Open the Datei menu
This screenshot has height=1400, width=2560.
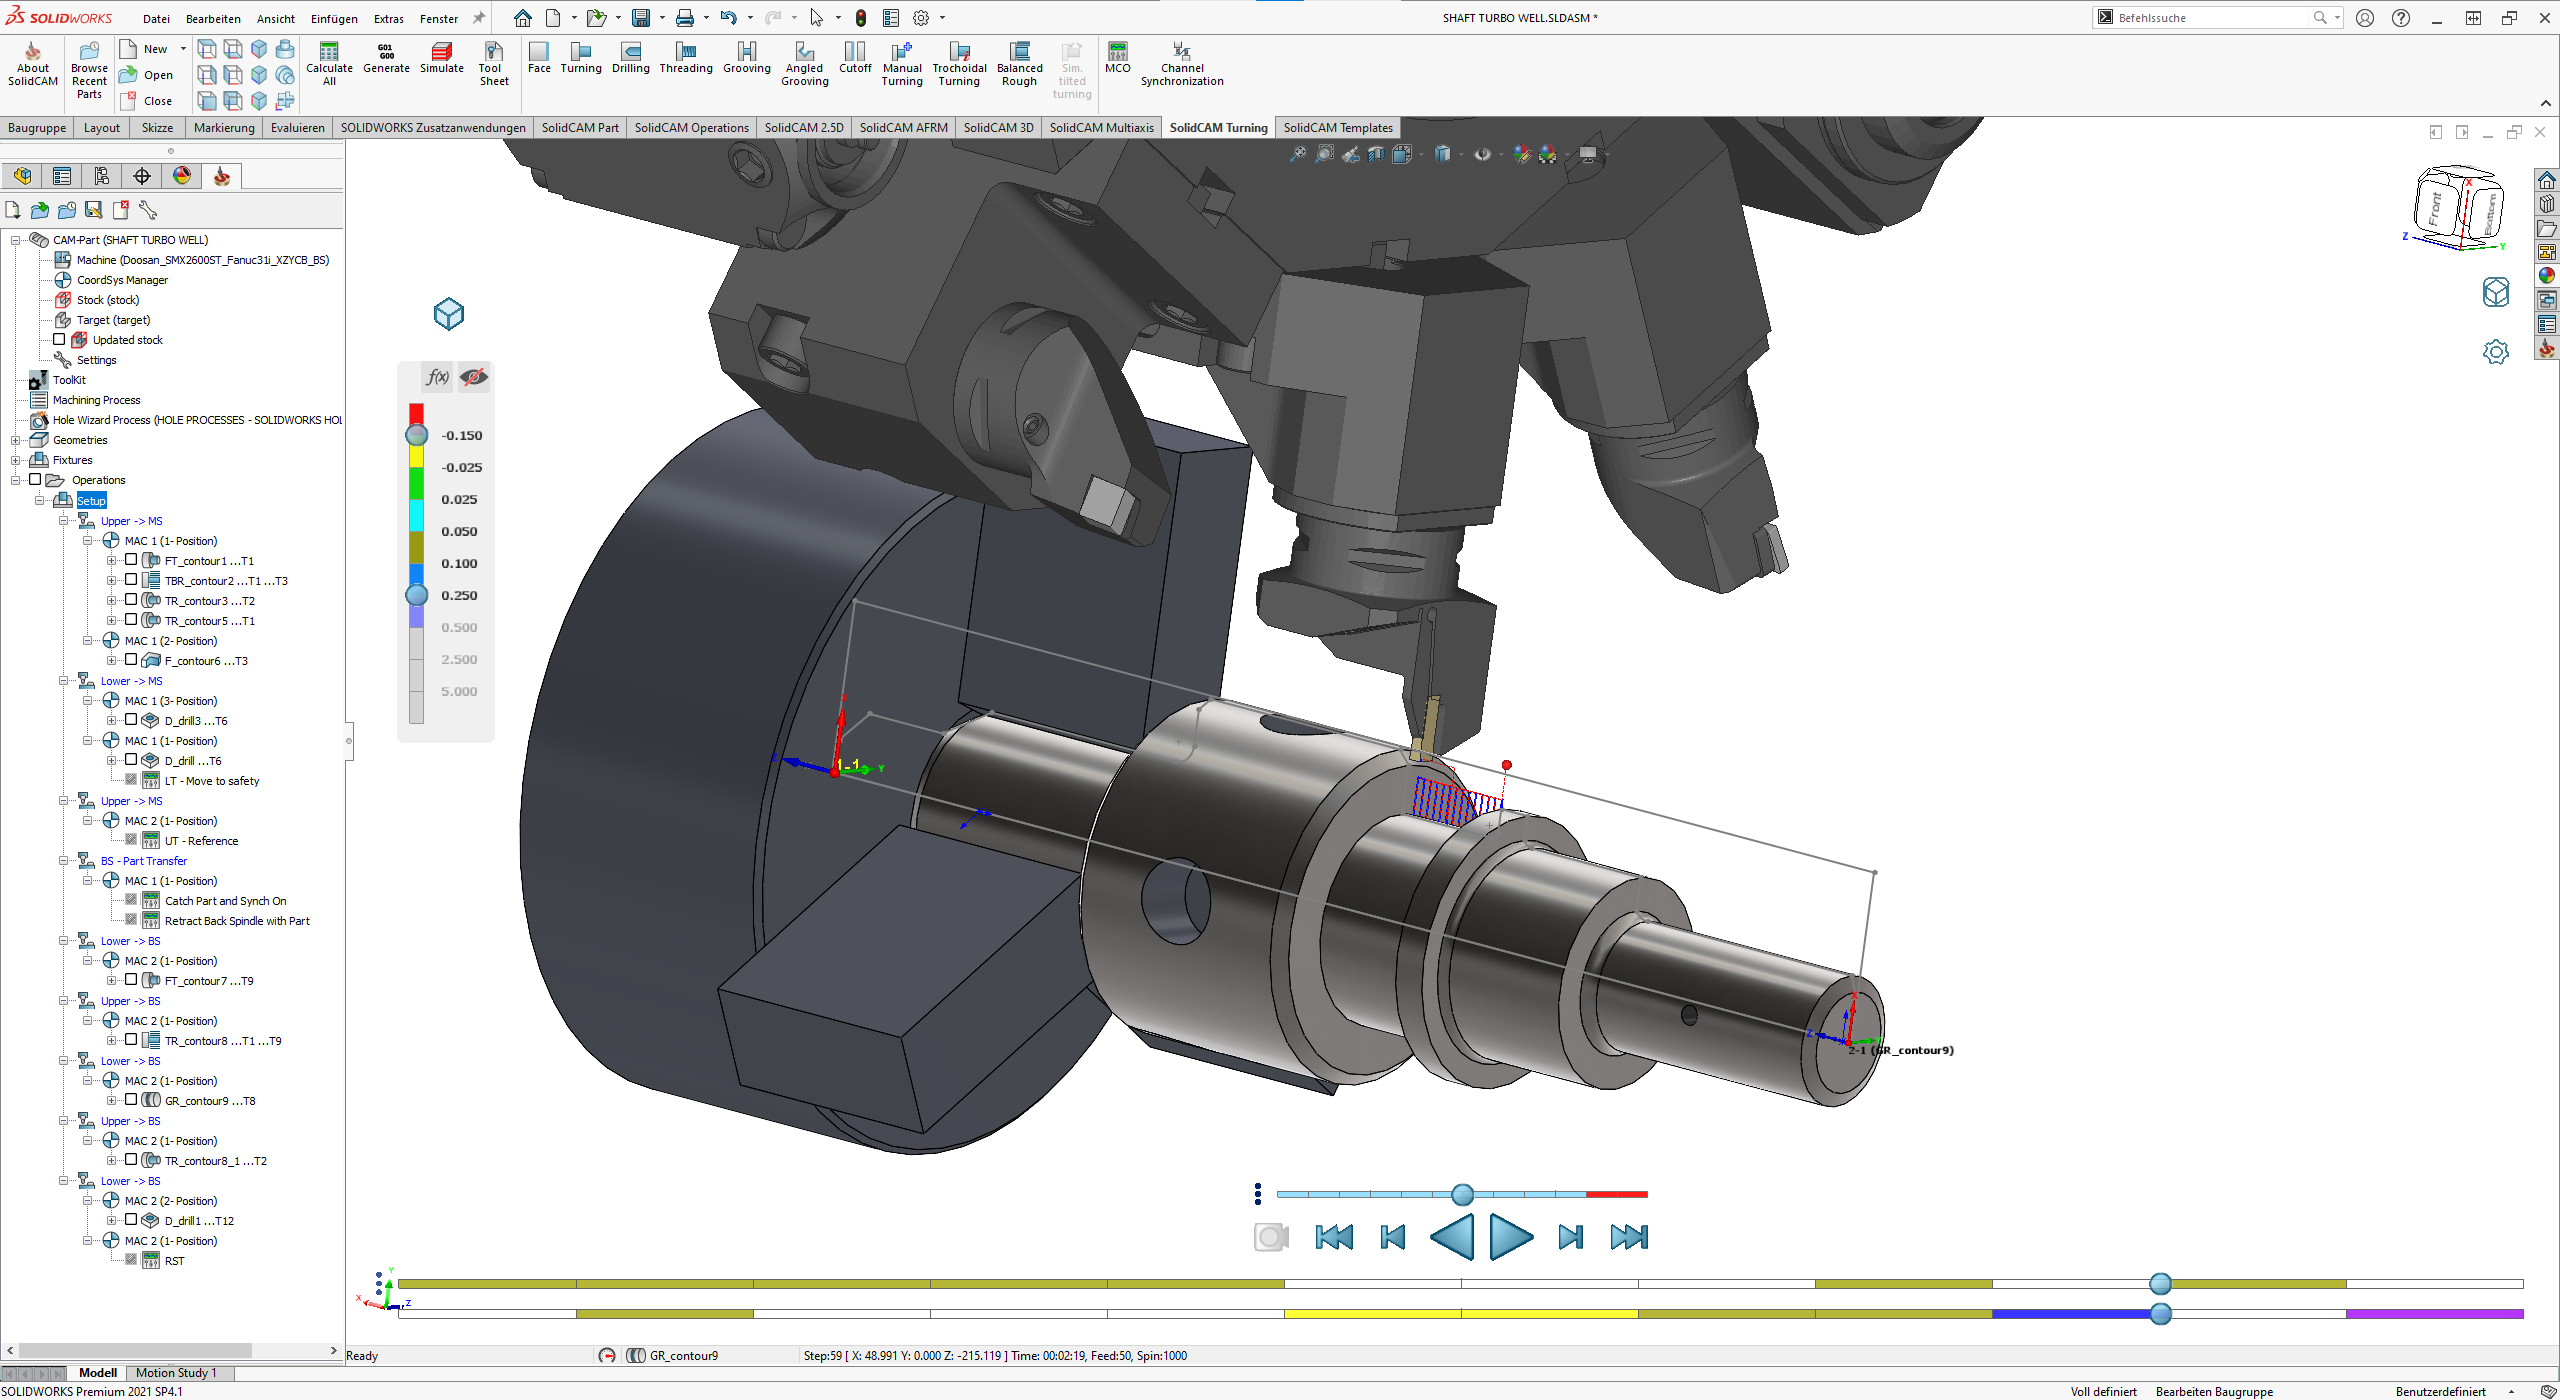(156, 19)
